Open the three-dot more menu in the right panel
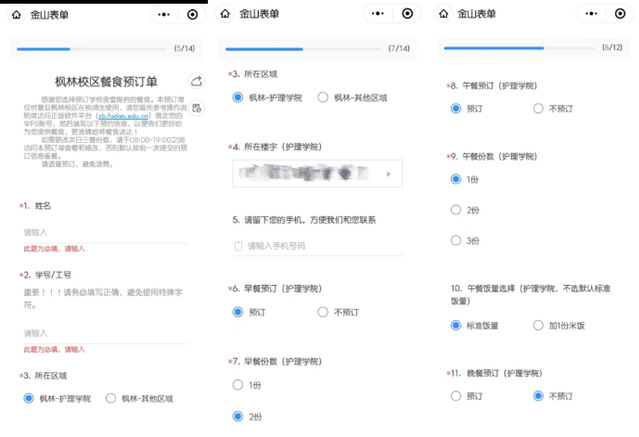639x437 pixels. pyautogui.click(x=587, y=14)
